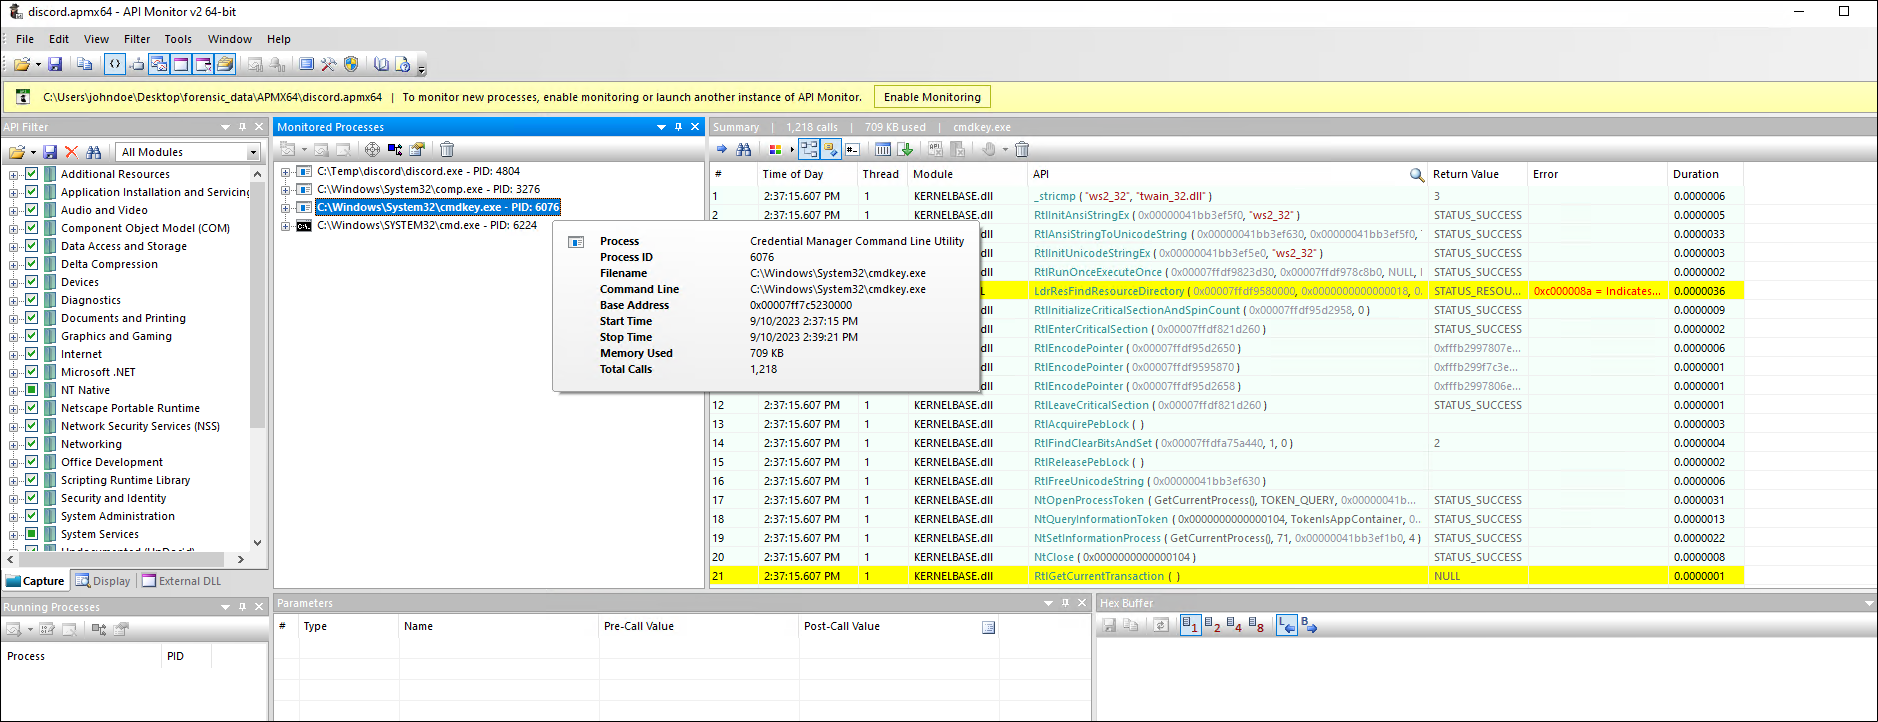Click the crosshair target icon in Monitored Processes

tap(372, 149)
